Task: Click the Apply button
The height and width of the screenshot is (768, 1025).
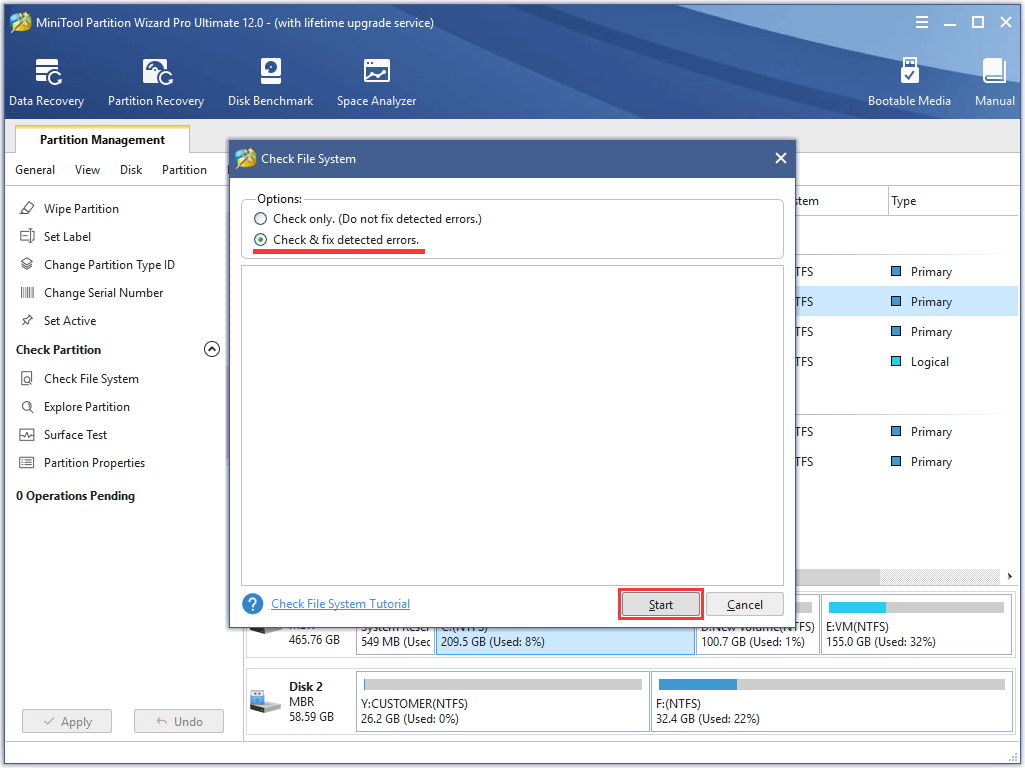Action: [67, 722]
